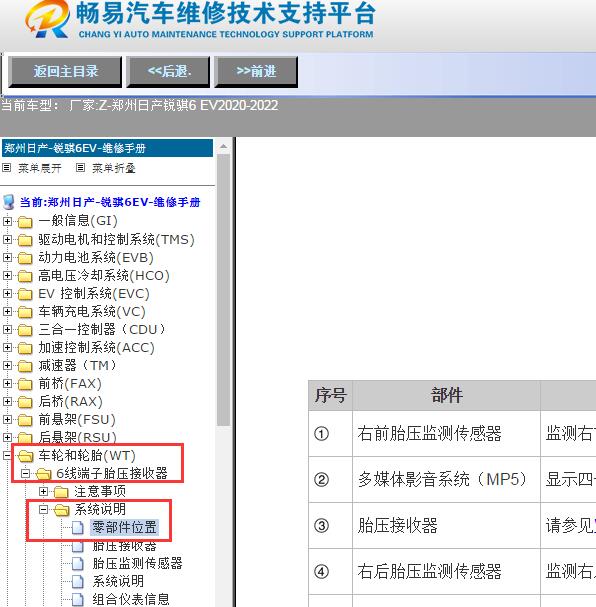Click the computer icon beside 当前:郑州日产
Viewport: 596px width, 607px height.
point(9,202)
